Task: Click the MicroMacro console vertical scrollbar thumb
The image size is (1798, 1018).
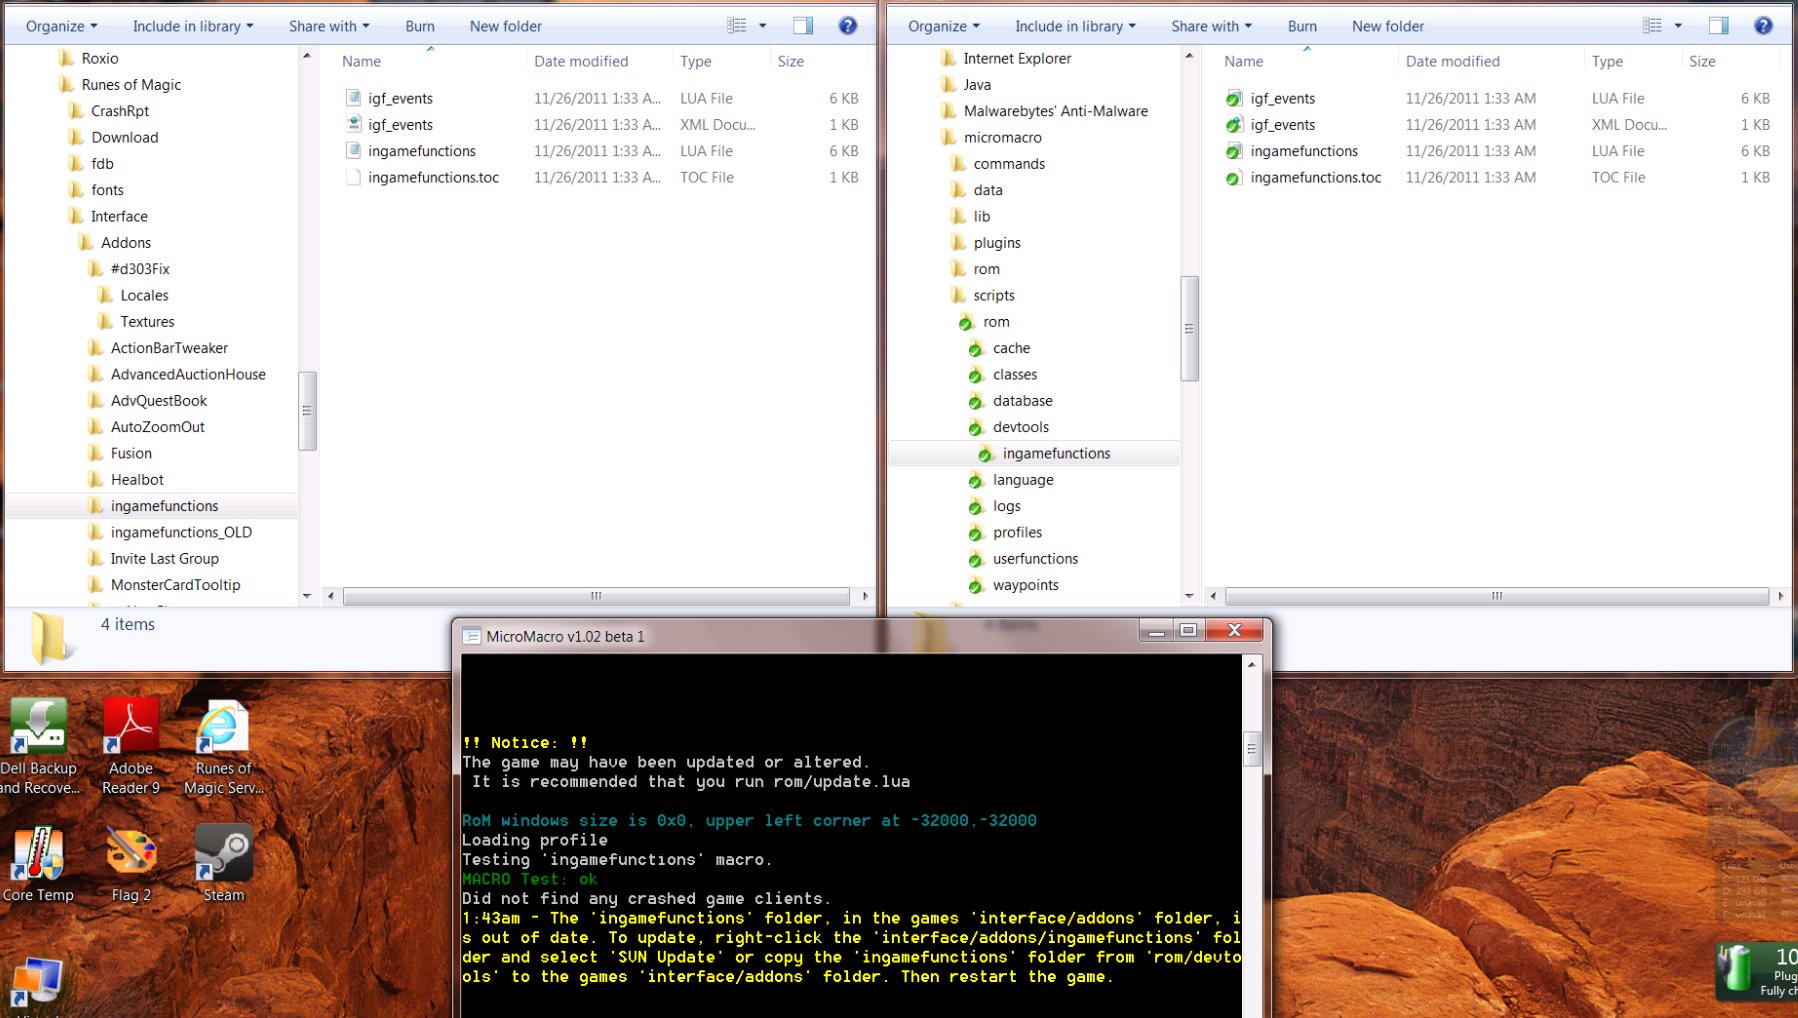Action: pos(1251,748)
